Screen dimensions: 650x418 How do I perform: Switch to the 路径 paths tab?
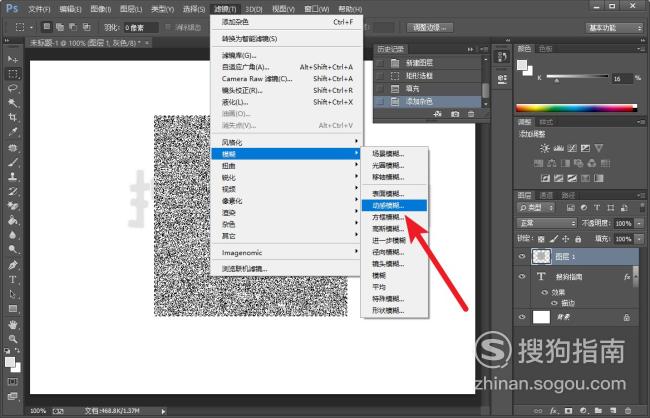(x=568, y=195)
